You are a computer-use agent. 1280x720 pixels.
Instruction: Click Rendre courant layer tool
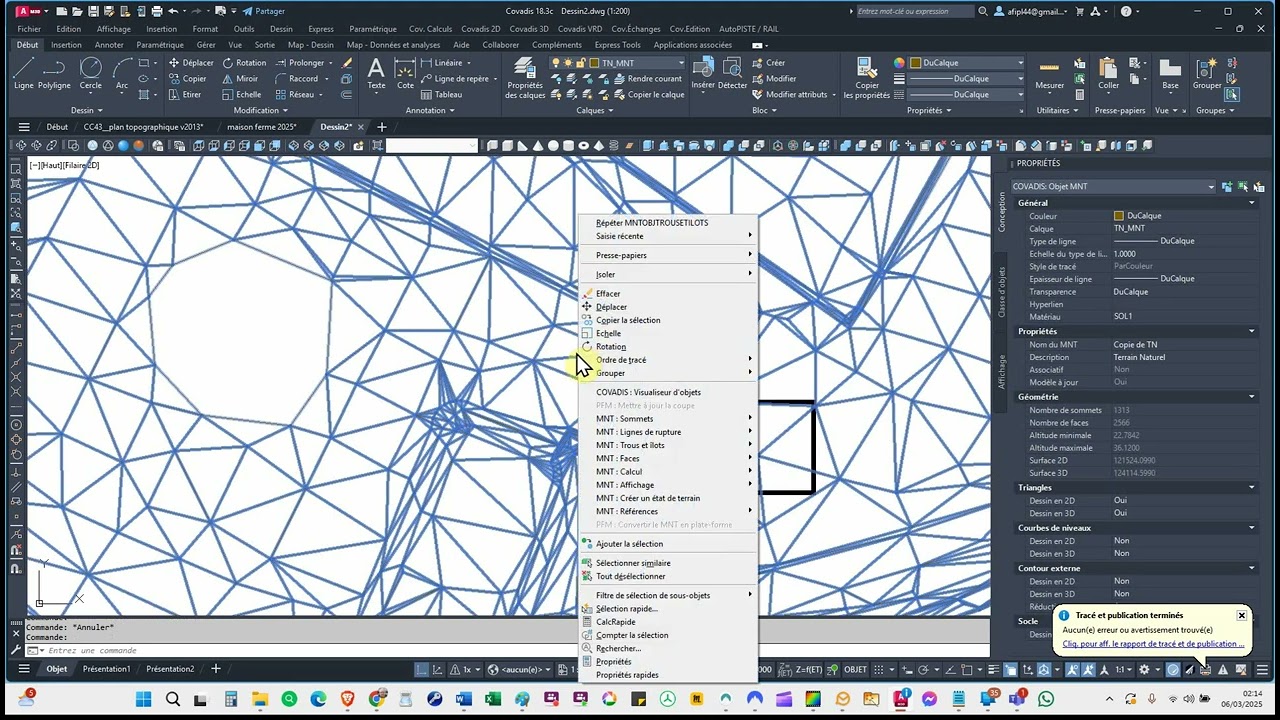647,79
